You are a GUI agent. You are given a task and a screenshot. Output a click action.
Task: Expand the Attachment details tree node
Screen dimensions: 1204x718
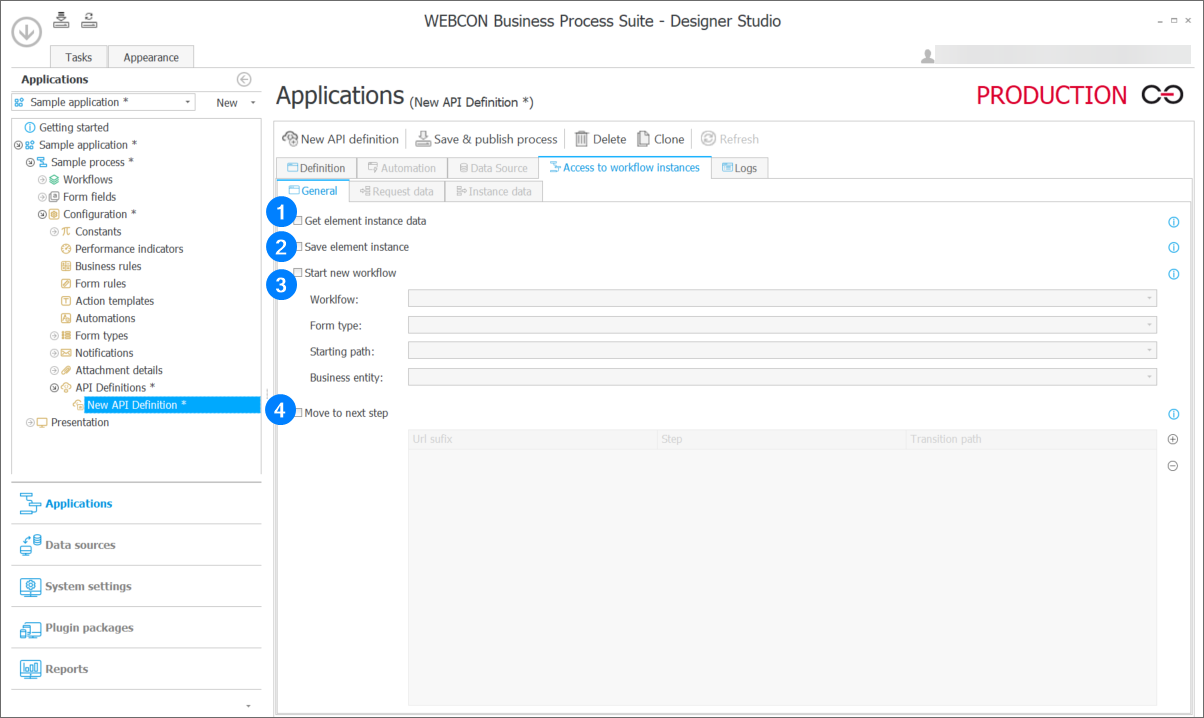pos(54,370)
